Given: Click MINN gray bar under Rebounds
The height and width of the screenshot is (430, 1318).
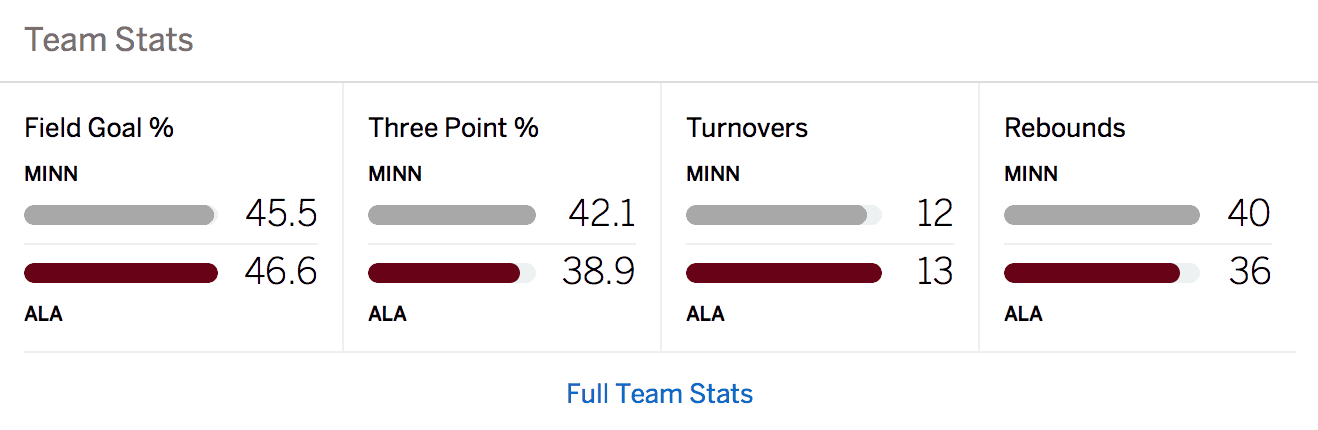Looking at the screenshot, I should point(1102,215).
